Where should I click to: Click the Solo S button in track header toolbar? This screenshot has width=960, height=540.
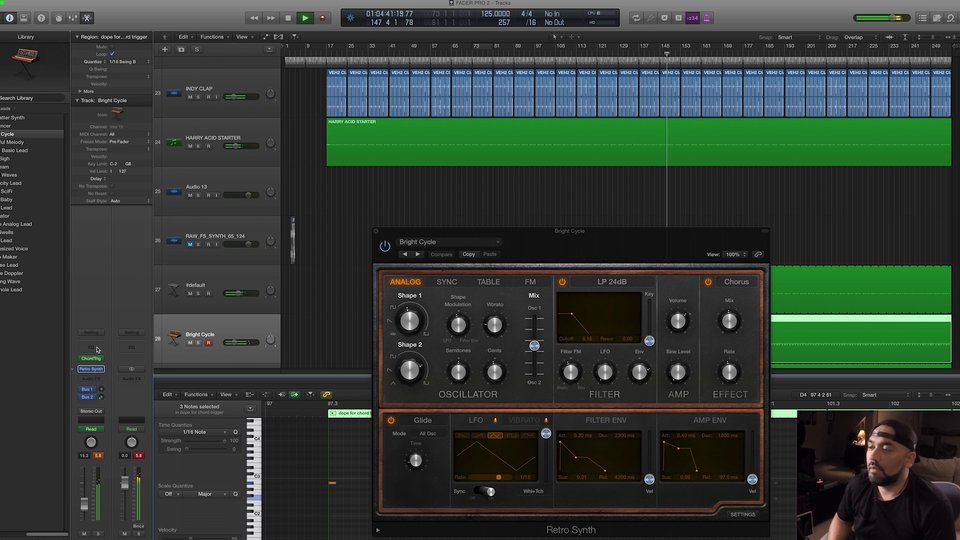(197, 49)
